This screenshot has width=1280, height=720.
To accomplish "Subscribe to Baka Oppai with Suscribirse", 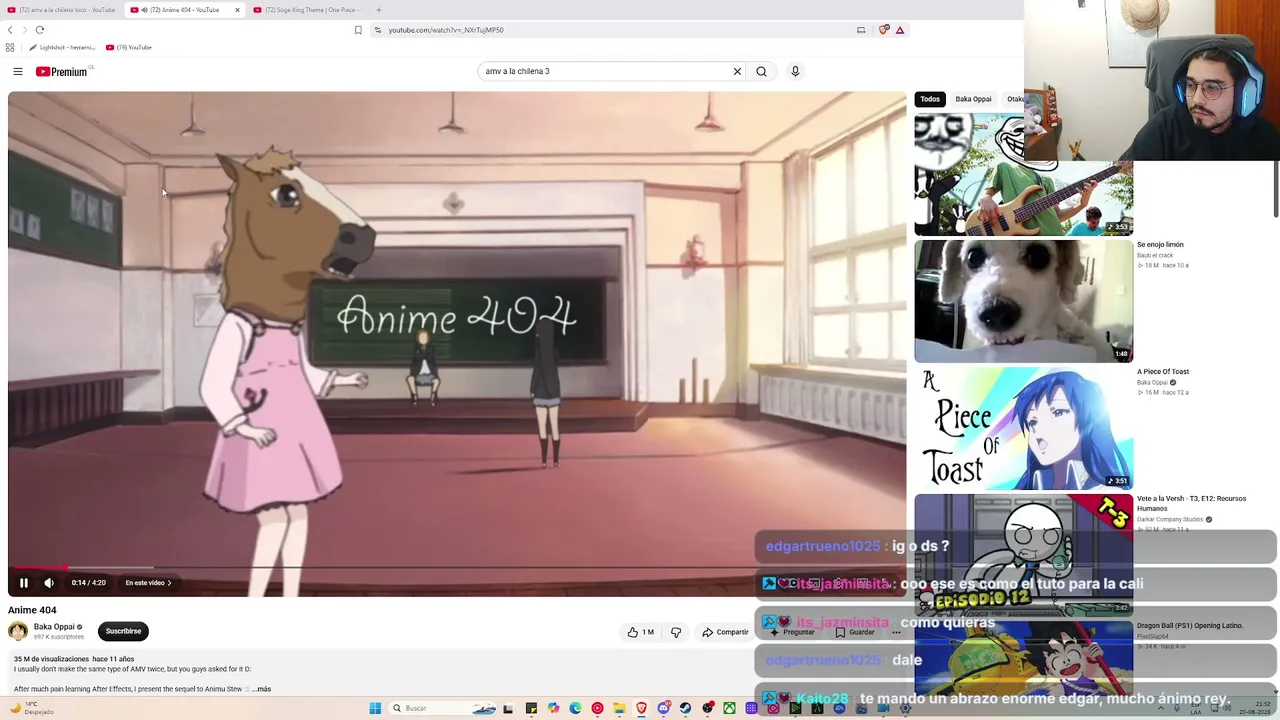I will [x=123, y=631].
